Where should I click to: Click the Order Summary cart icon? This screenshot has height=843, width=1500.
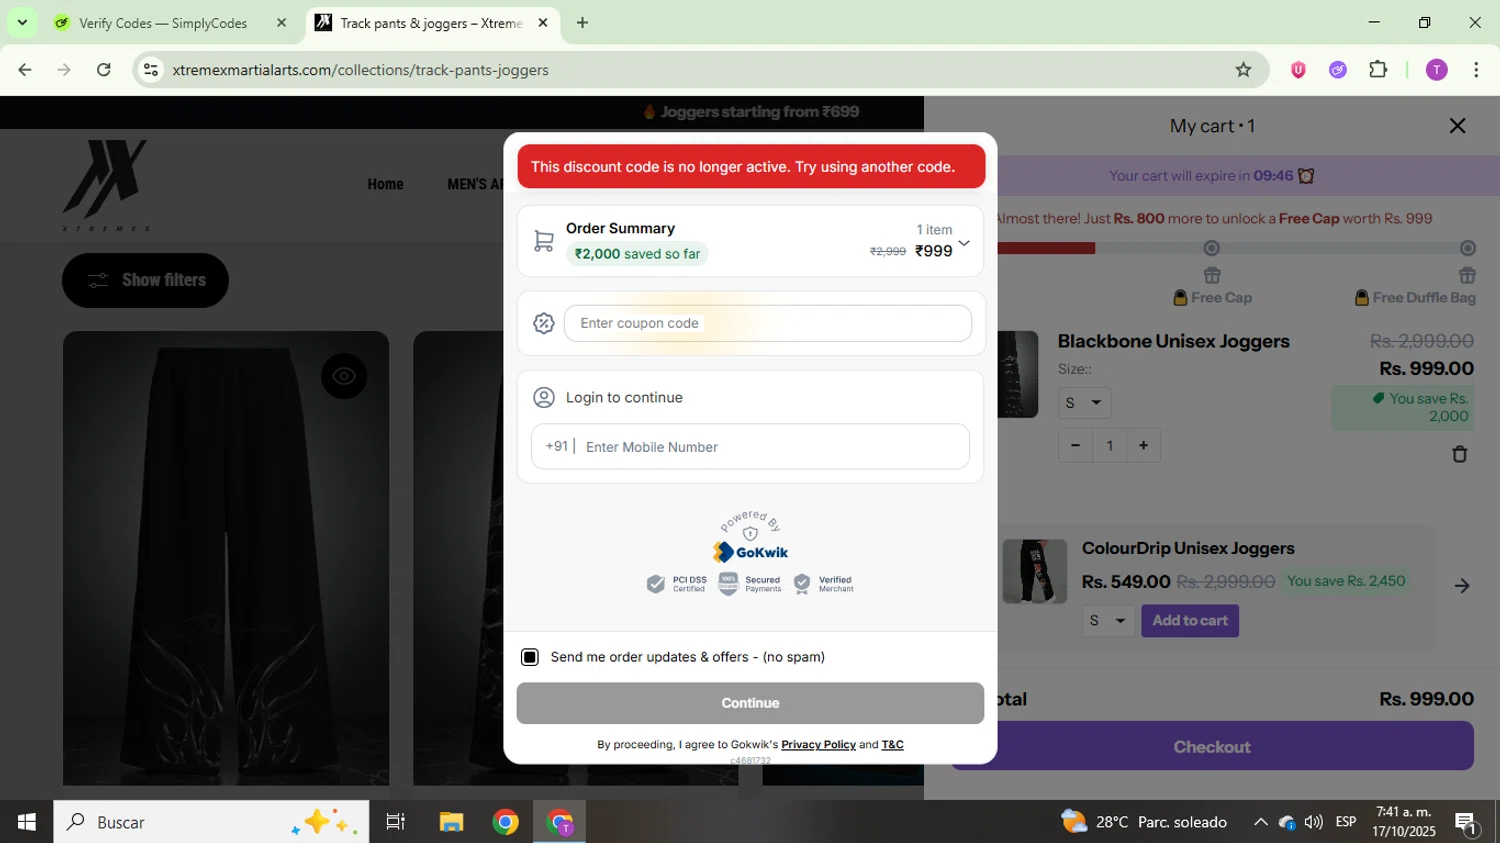(x=543, y=241)
